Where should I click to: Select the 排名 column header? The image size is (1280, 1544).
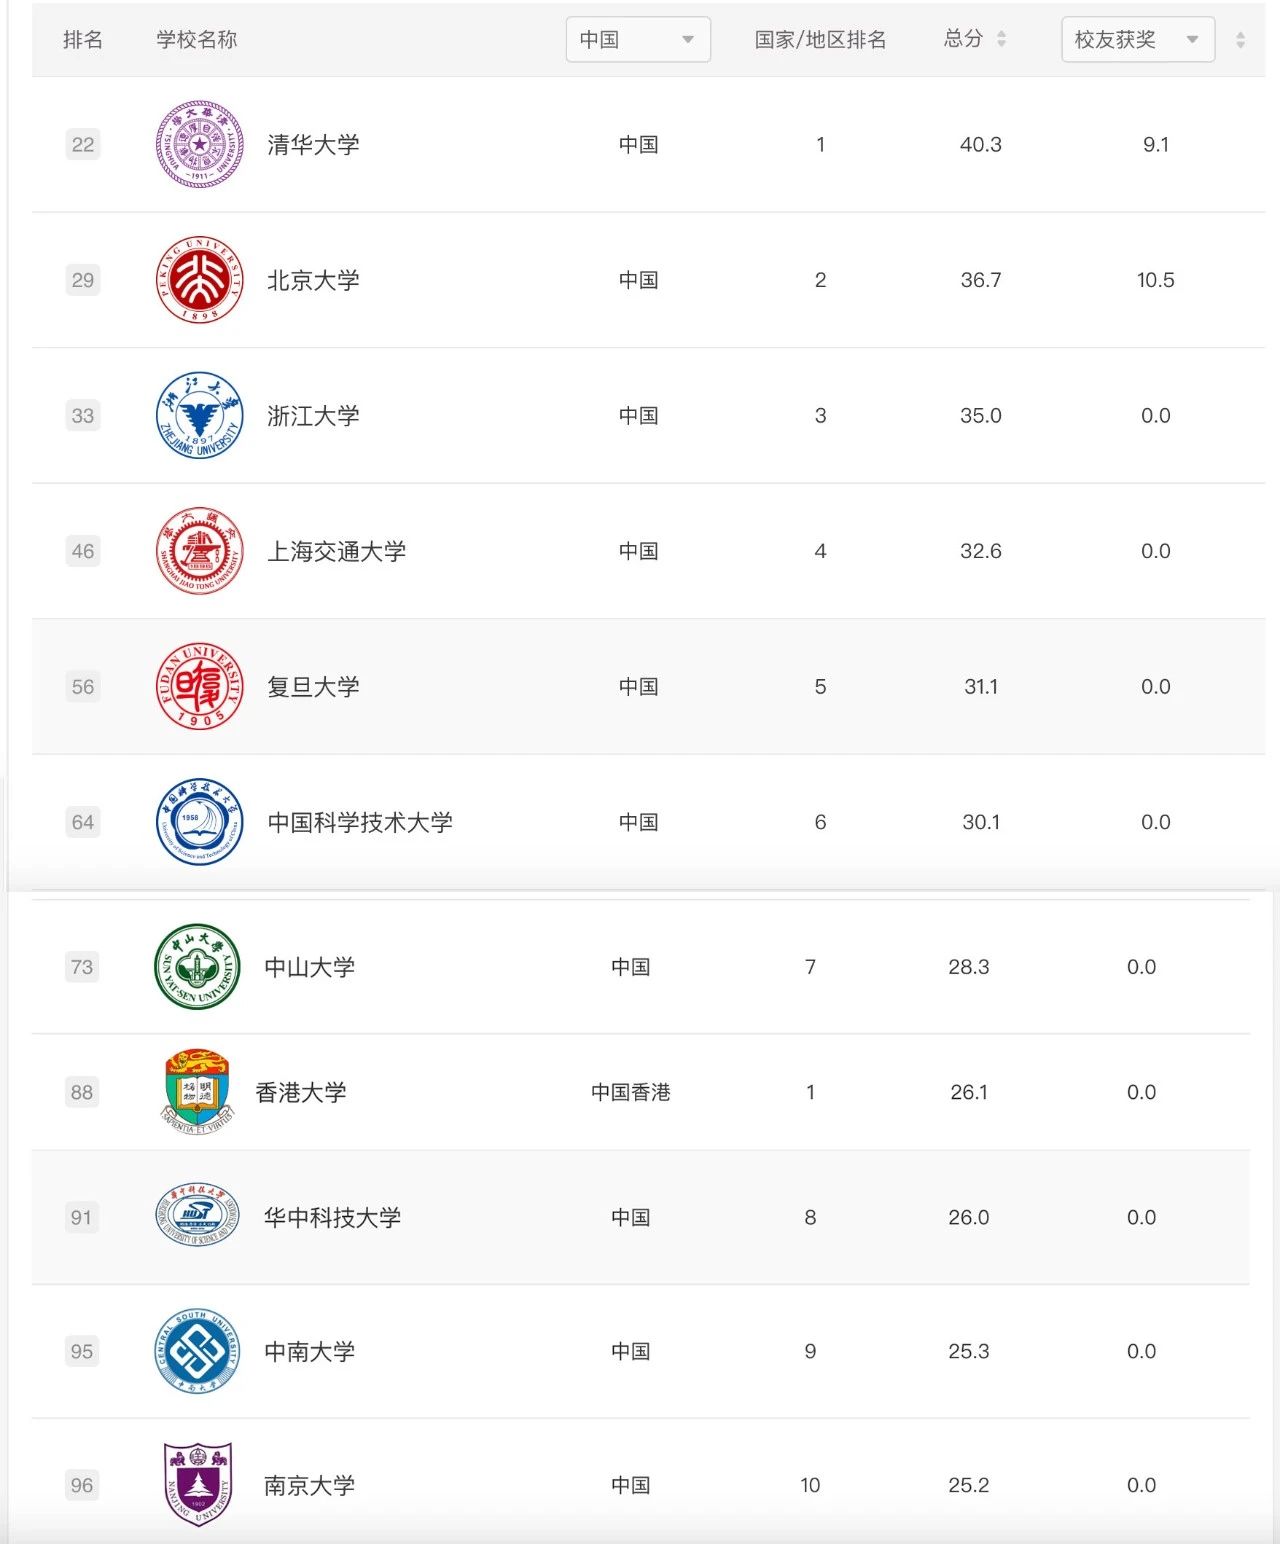point(83,40)
